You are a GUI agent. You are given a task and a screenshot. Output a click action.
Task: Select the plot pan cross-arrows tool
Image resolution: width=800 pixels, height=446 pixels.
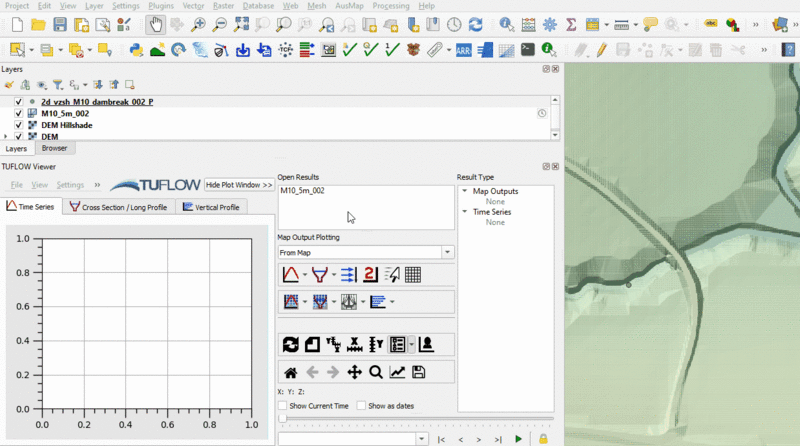(x=354, y=372)
